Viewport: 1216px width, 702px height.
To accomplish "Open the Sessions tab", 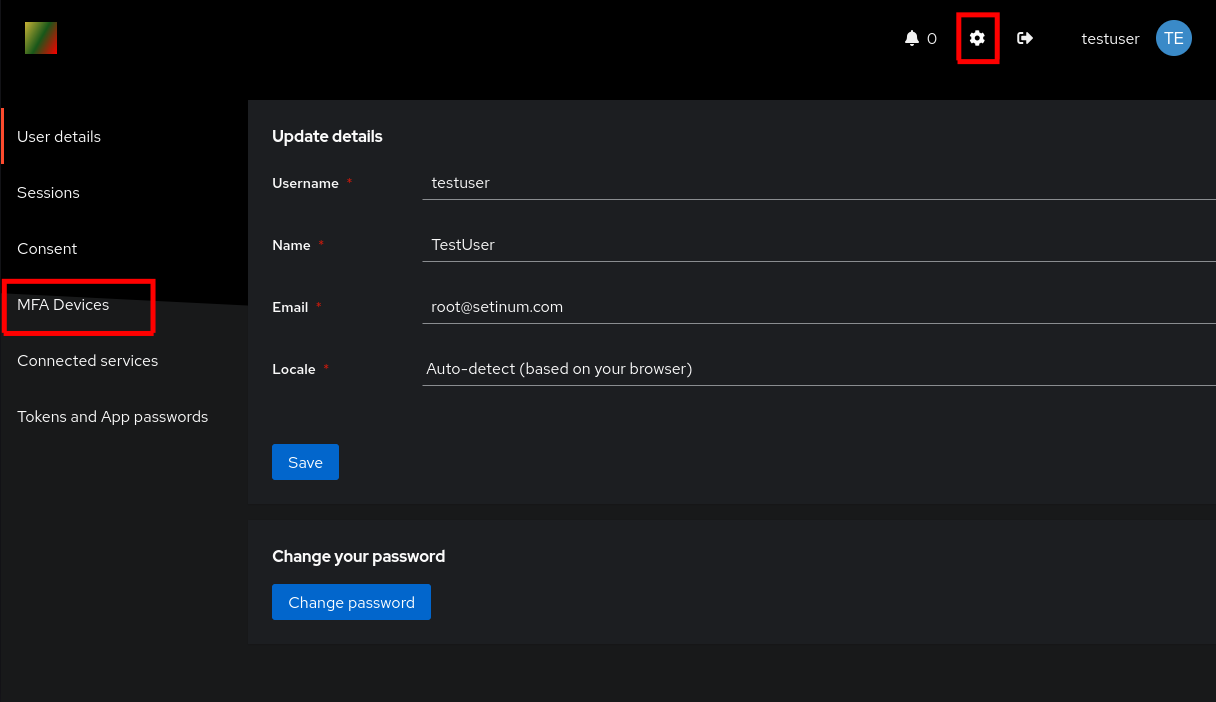I will pyautogui.click(x=48, y=193).
